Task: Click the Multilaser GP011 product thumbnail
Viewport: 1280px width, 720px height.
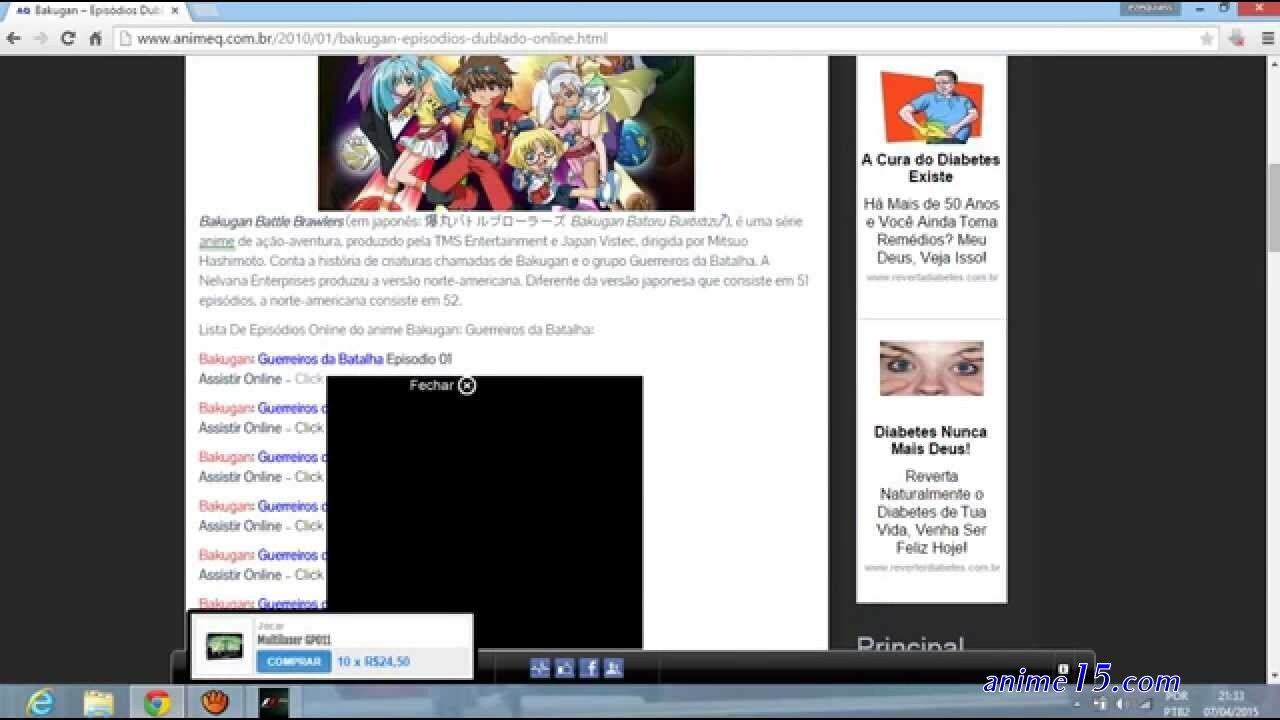Action: [224, 646]
